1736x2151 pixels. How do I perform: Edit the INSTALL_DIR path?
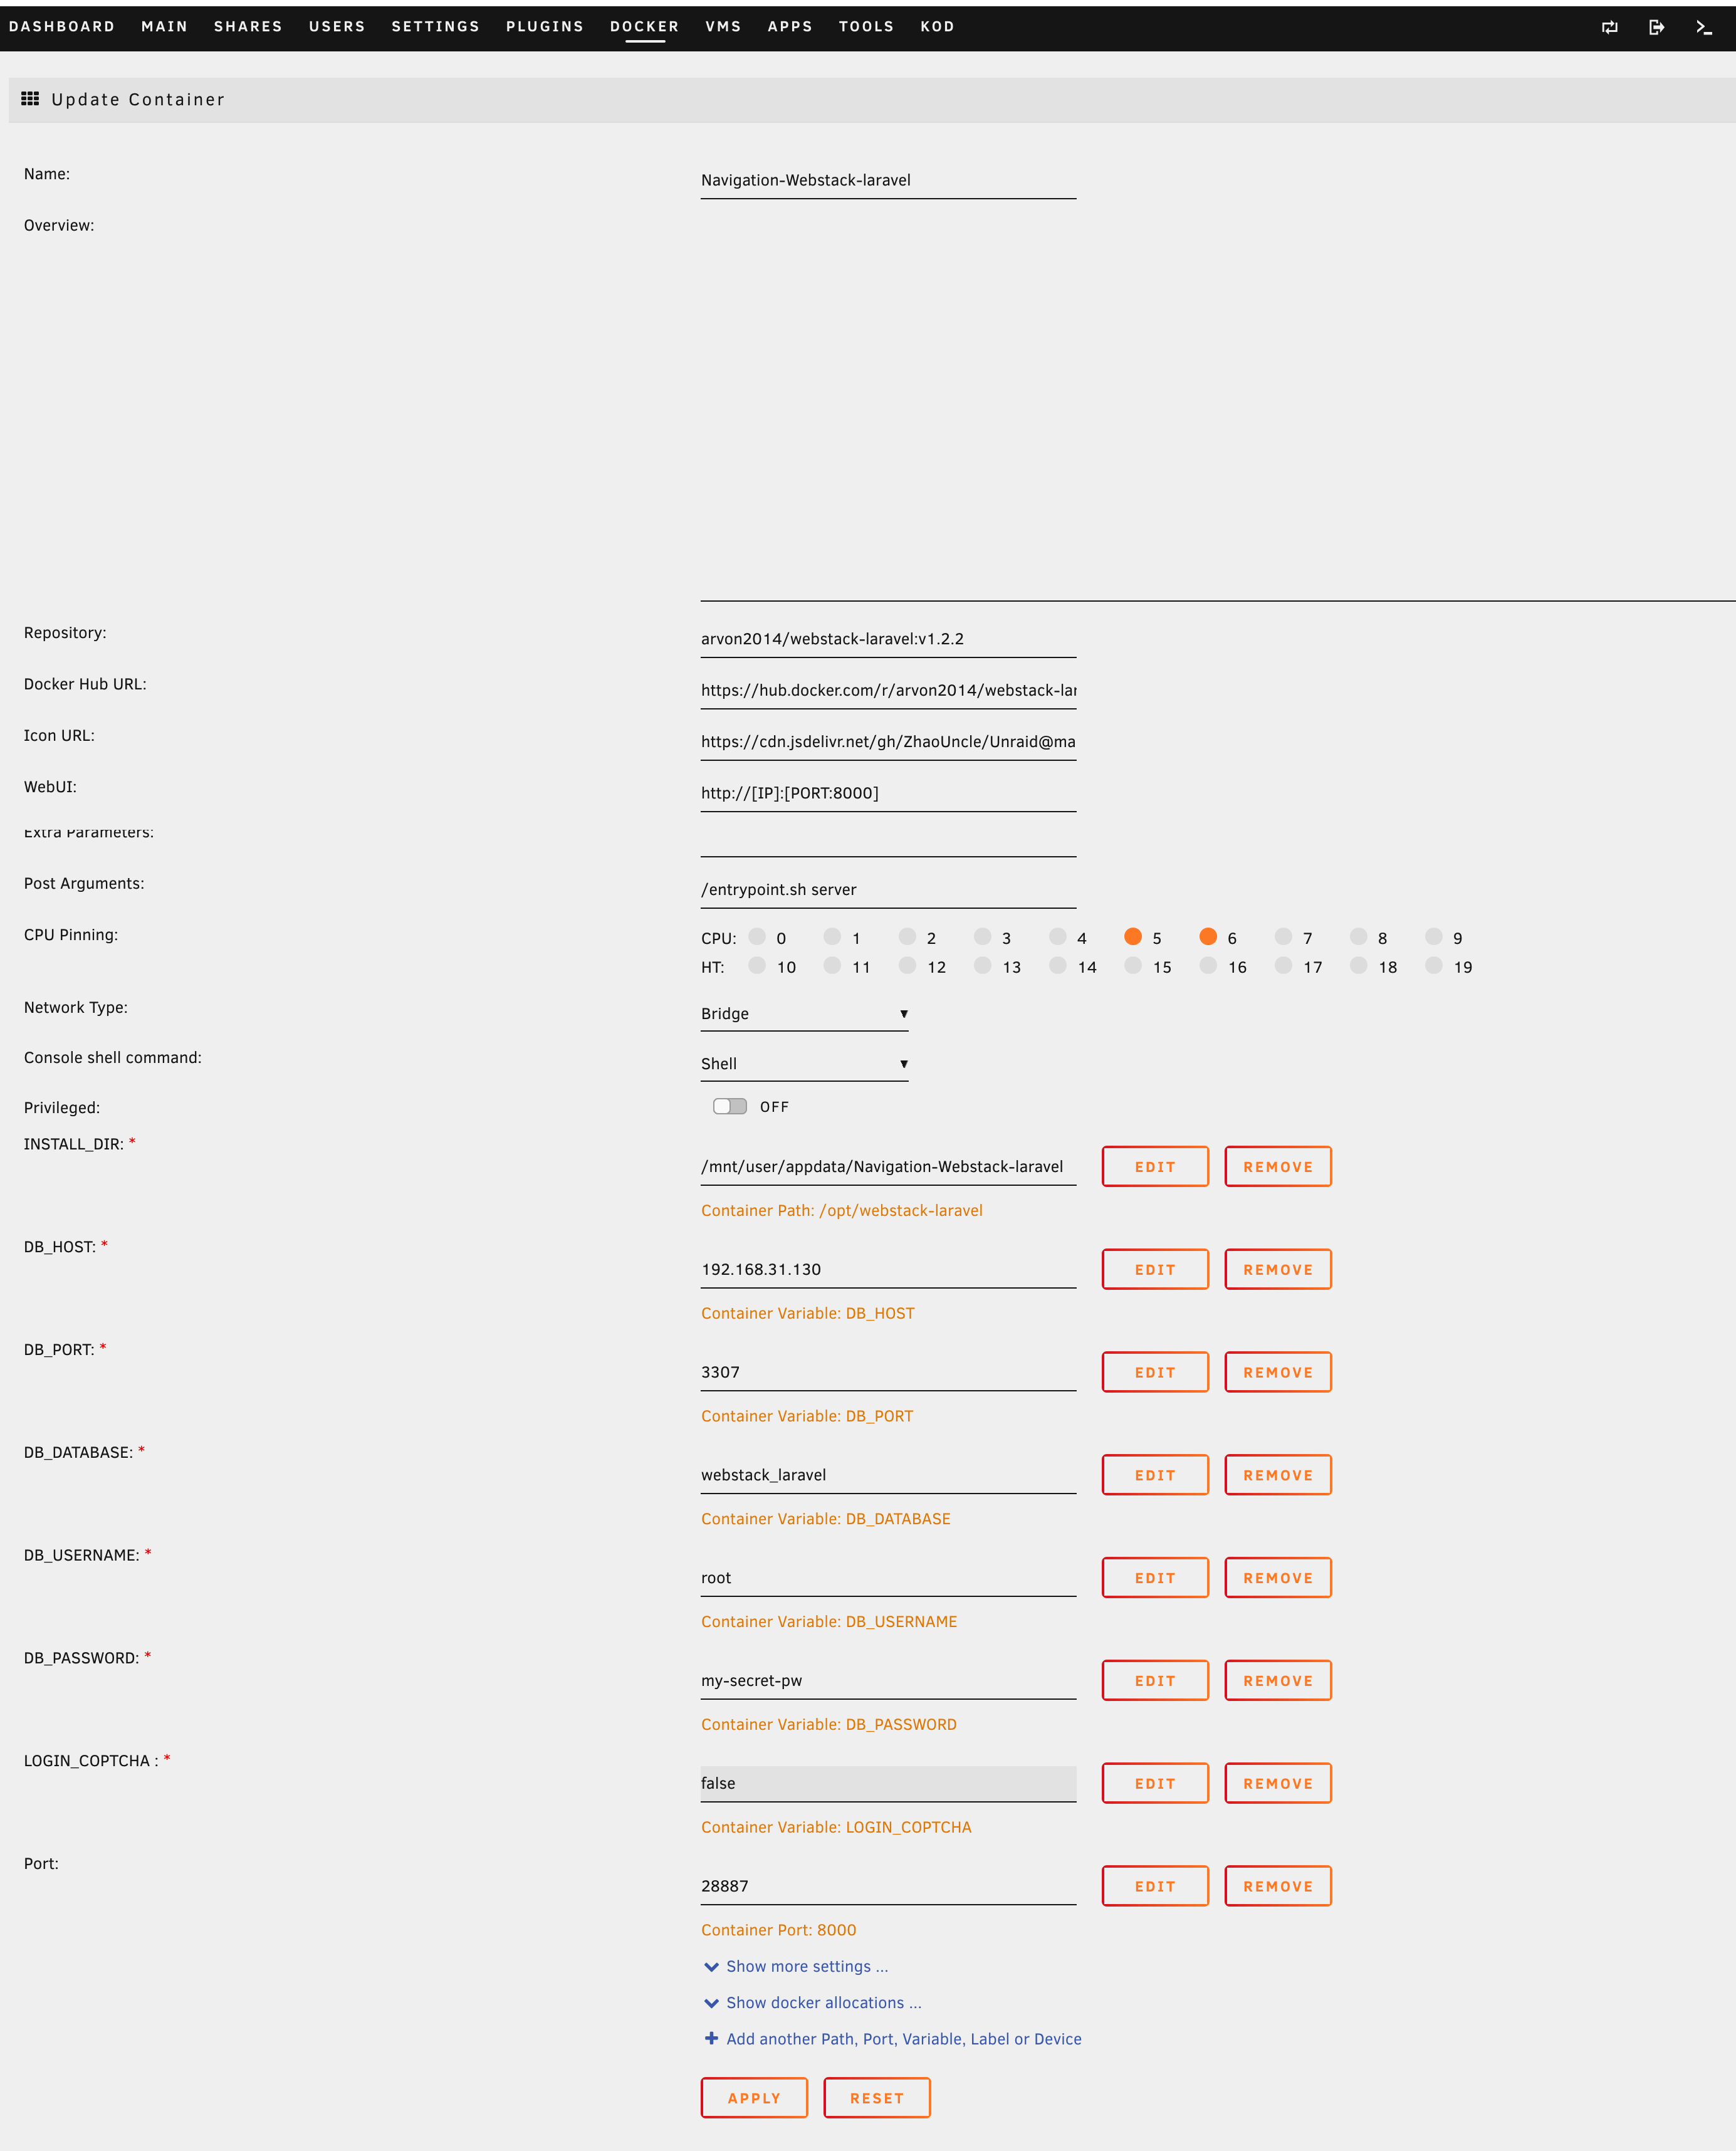click(x=1154, y=1166)
